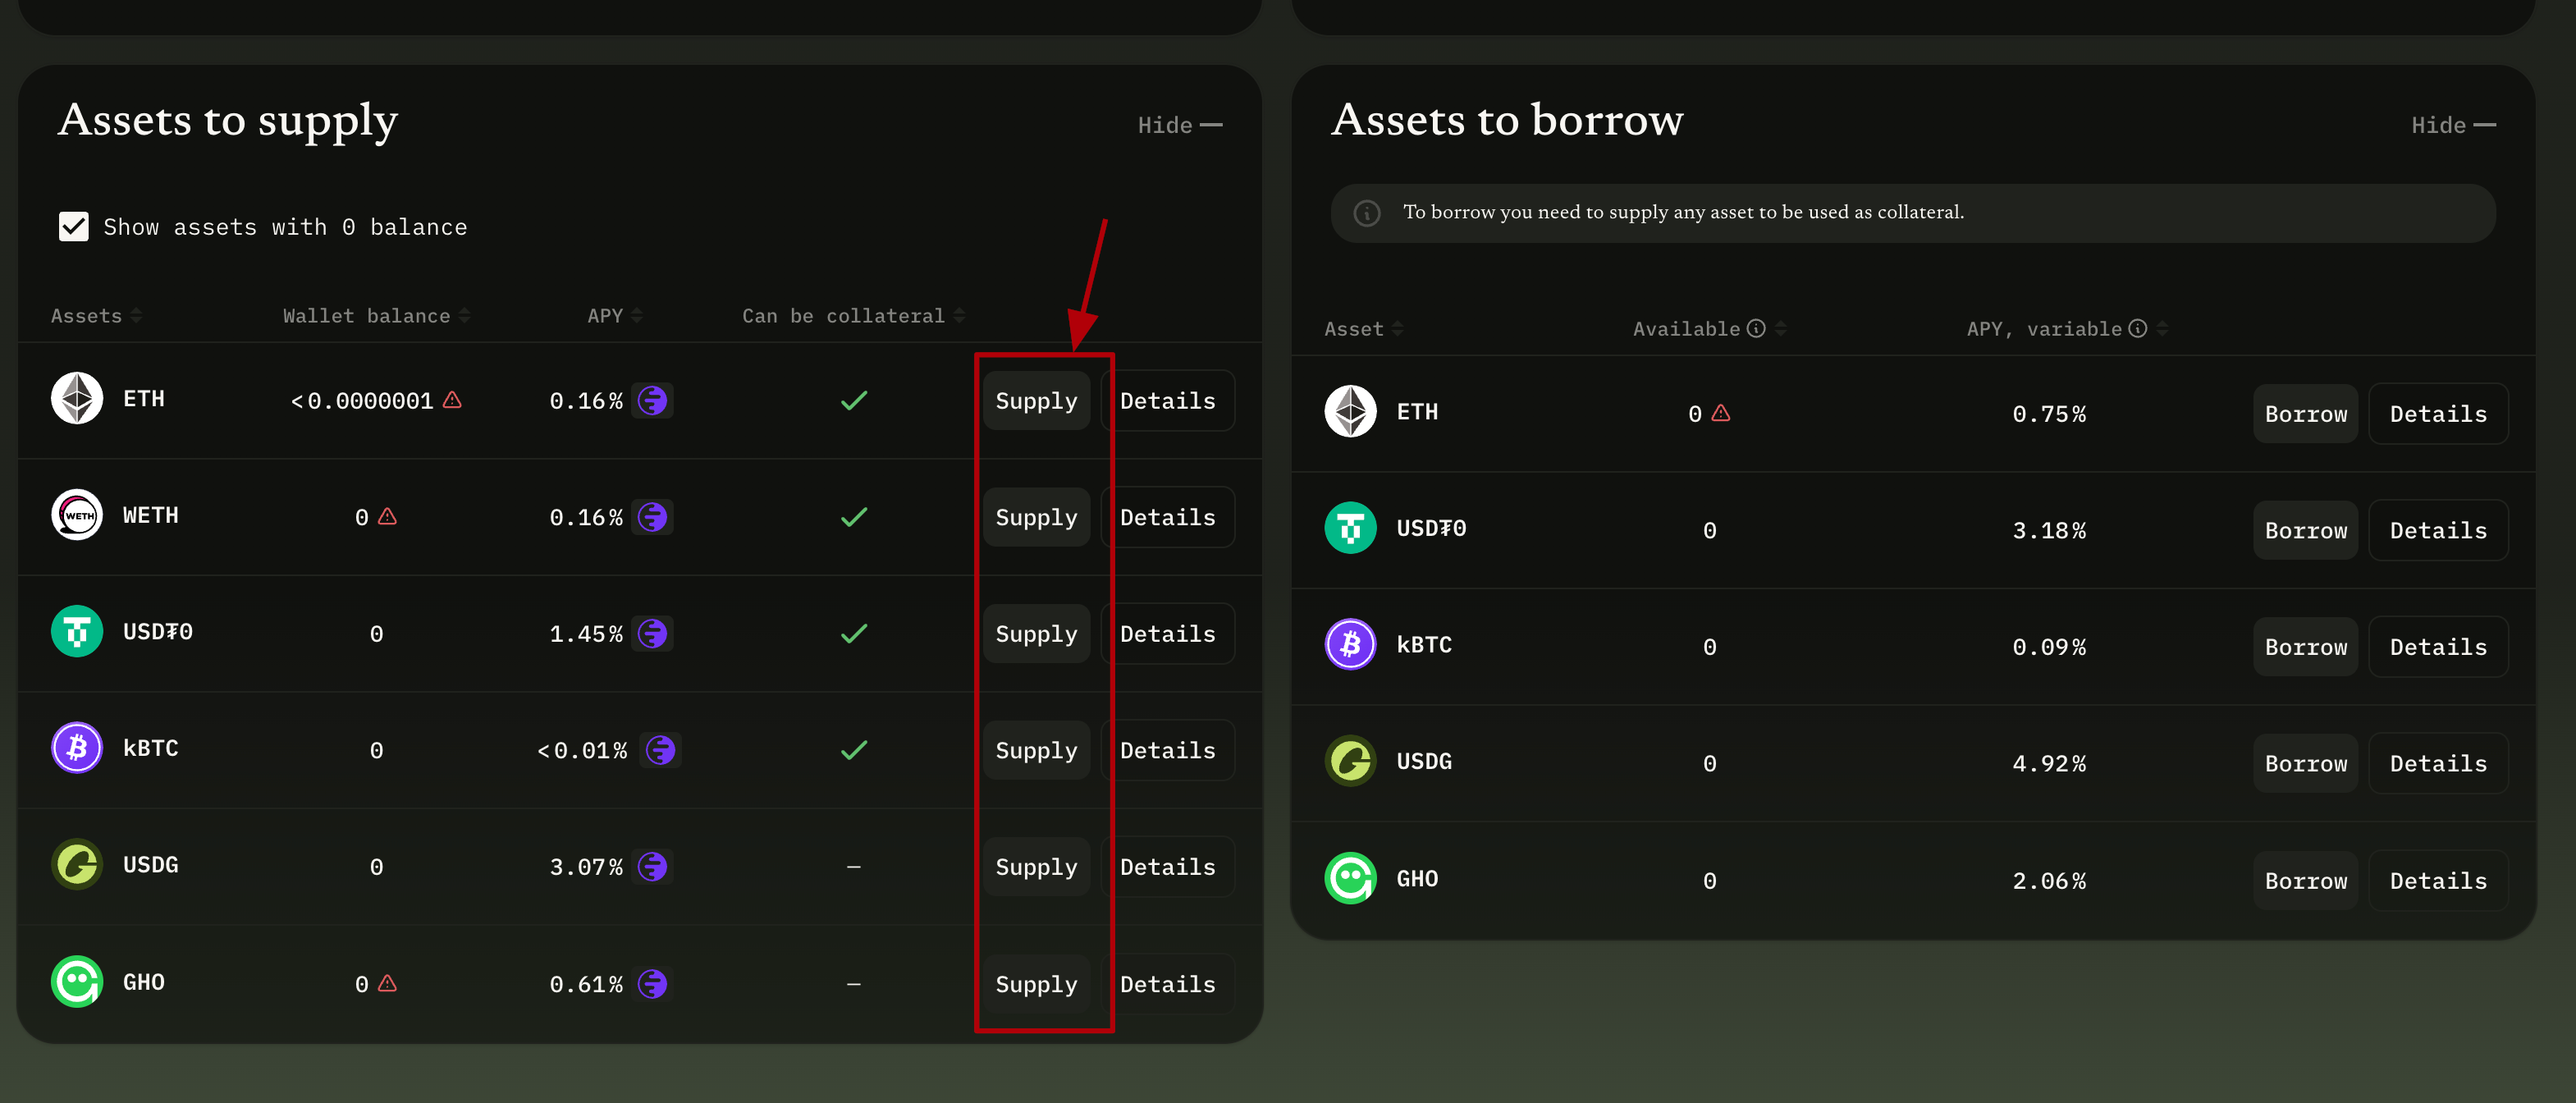Click the warning triangle next to GHO balance
This screenshot has height=1103, width=2576.
click(x=388, y=983)
